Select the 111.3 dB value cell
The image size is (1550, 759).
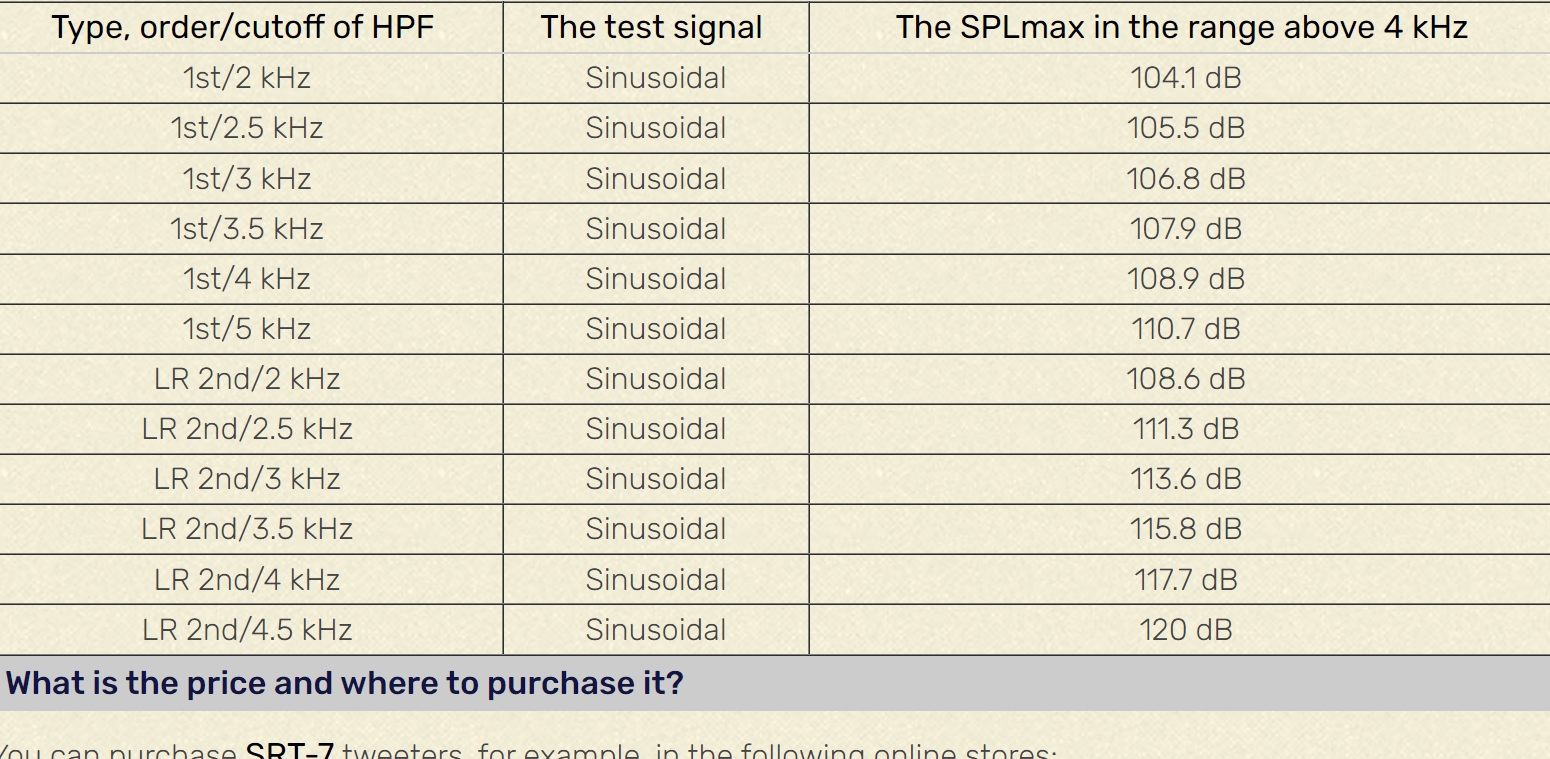1186,429
